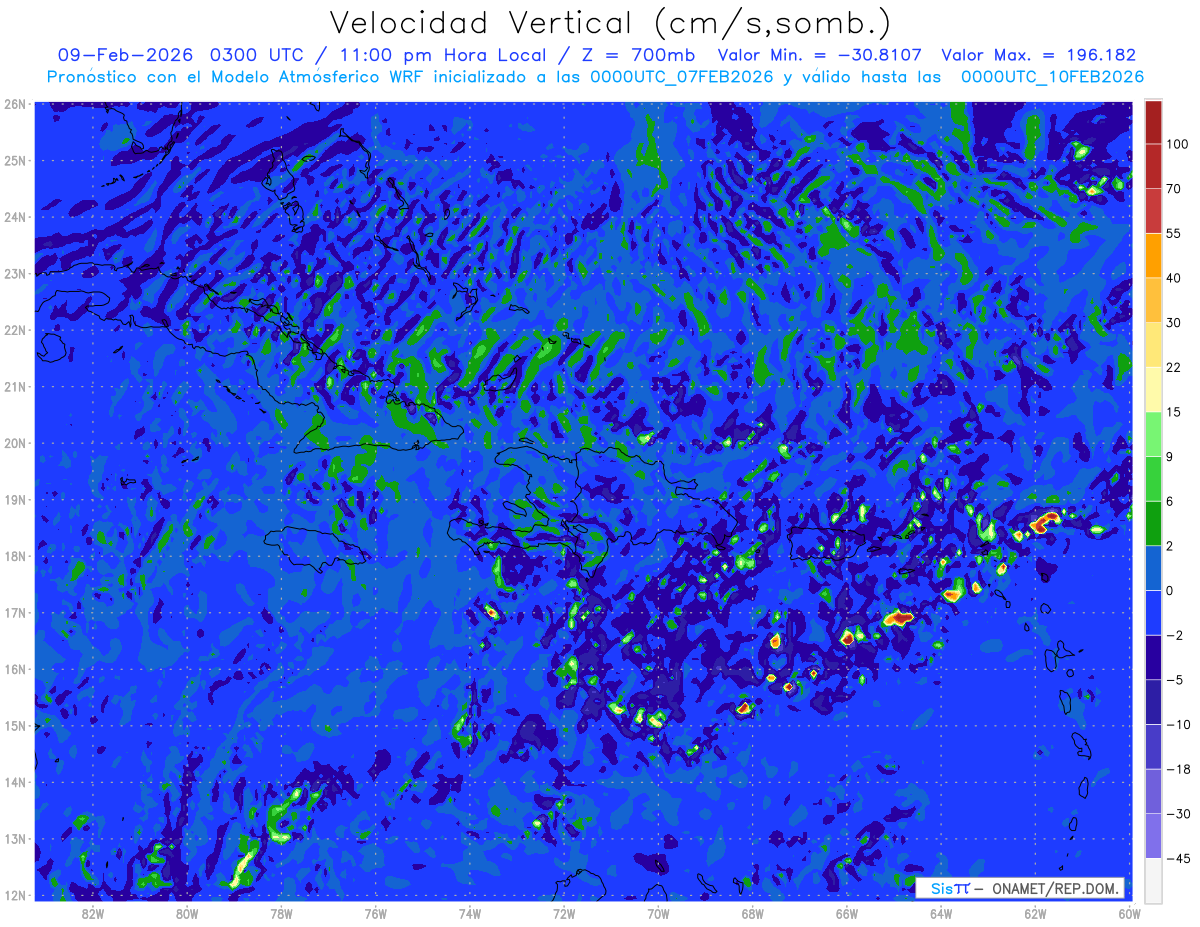The image size is (1200, 927).
Task: Click the 78W longitude label
Action: click(281, 913)
